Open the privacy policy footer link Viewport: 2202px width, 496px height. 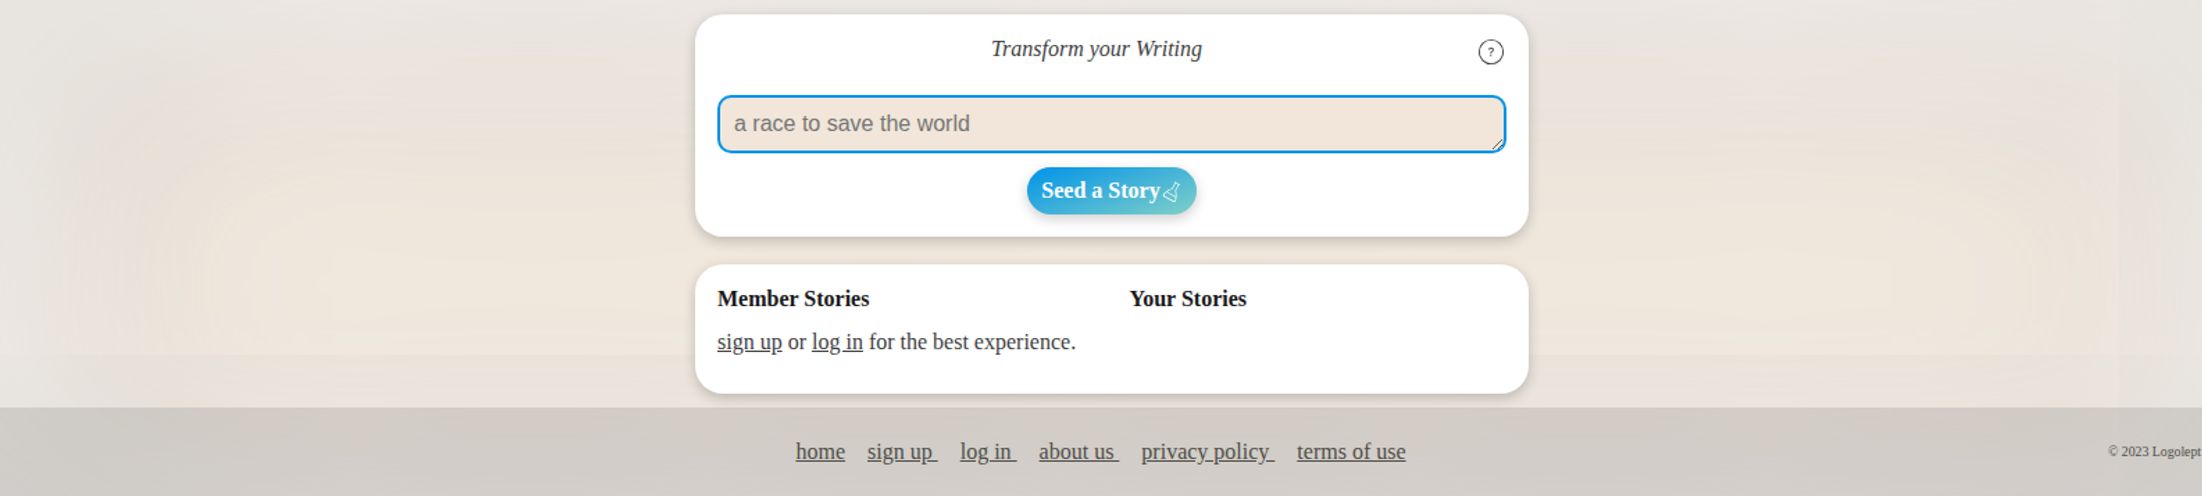1206,452
